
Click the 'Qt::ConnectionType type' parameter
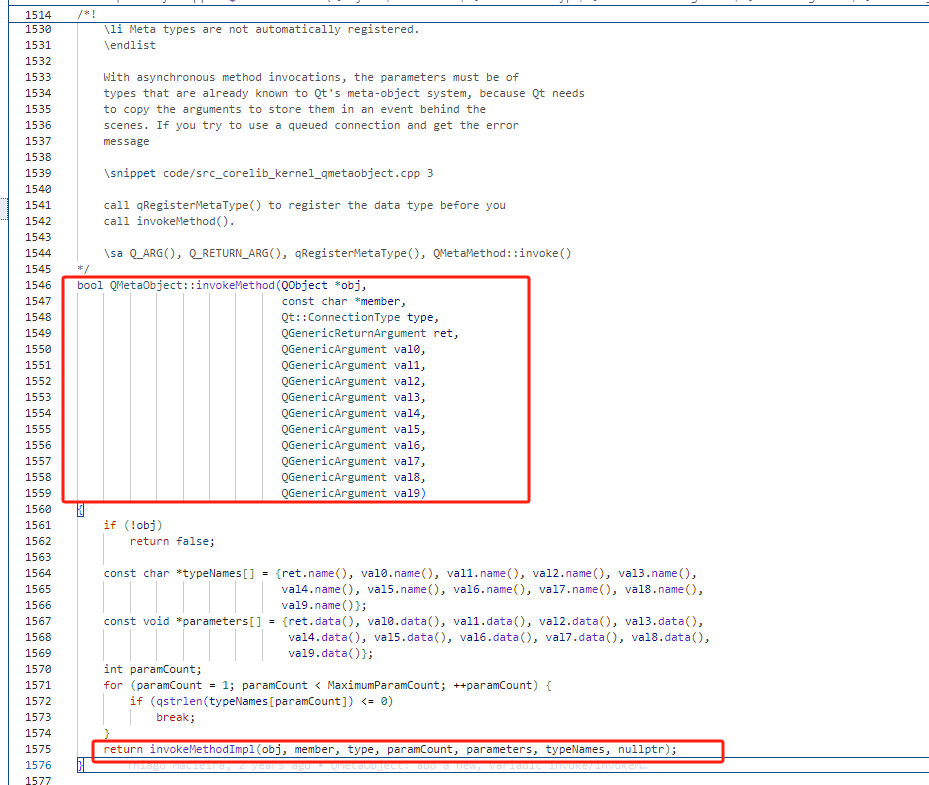357,317
